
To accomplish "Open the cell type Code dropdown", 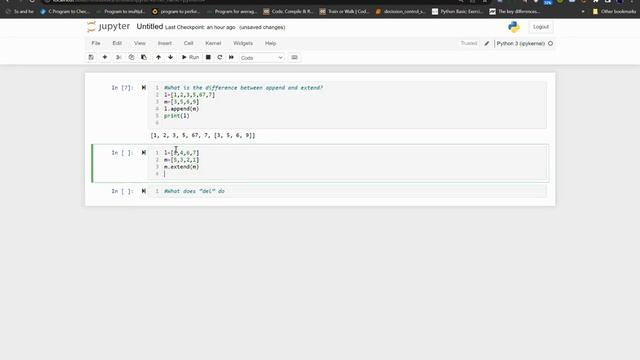I will click(262, 58).
